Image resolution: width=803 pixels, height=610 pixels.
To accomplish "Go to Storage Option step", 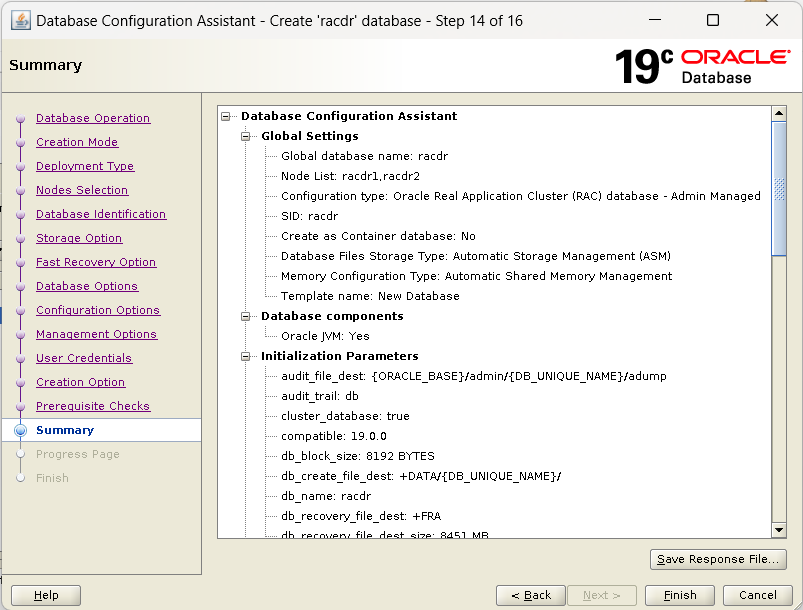I will pyautogui.click(x=79, y=238).
